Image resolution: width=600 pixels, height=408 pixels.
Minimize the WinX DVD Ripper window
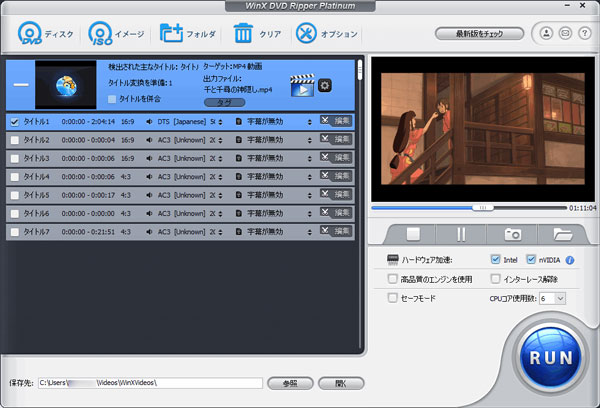pos(567,5)
